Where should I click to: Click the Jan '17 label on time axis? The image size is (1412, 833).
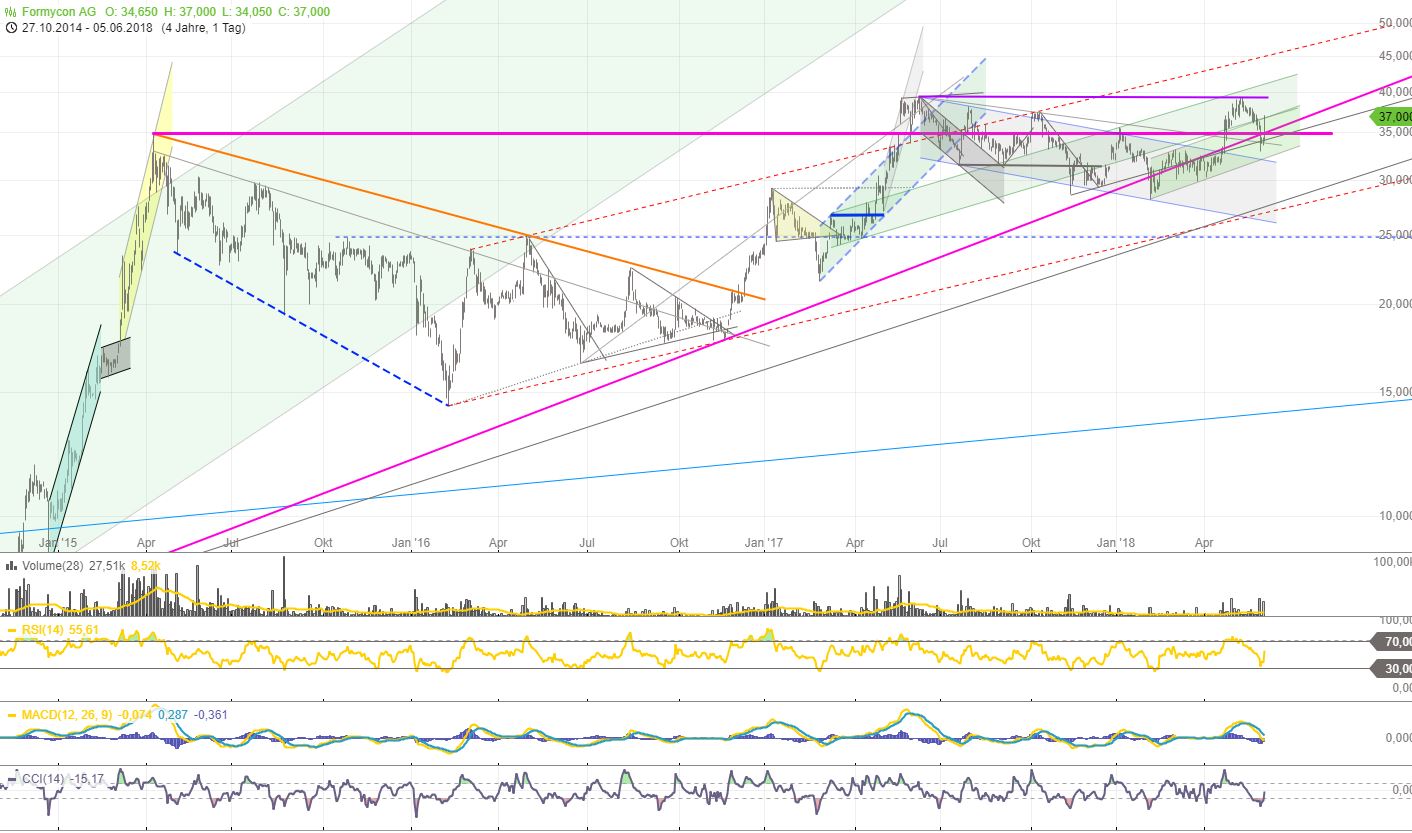click(x=768, y=543)
